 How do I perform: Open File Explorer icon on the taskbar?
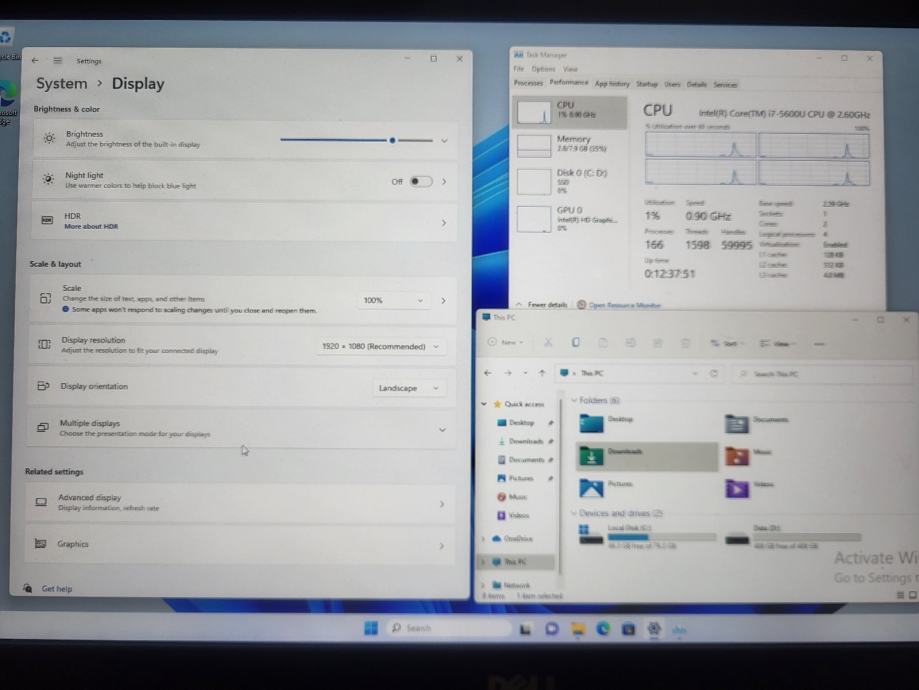[x=578, y=629]
